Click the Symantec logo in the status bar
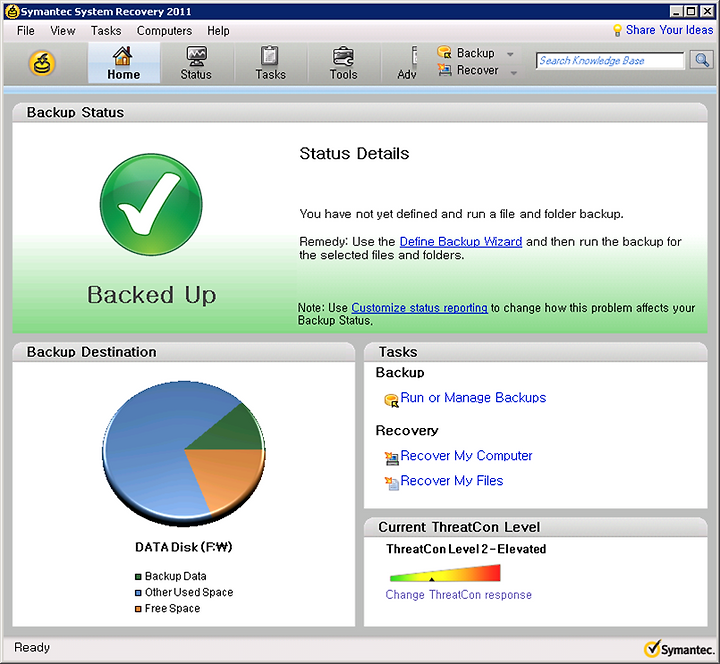The image size is (720, 664). point(679,649)
